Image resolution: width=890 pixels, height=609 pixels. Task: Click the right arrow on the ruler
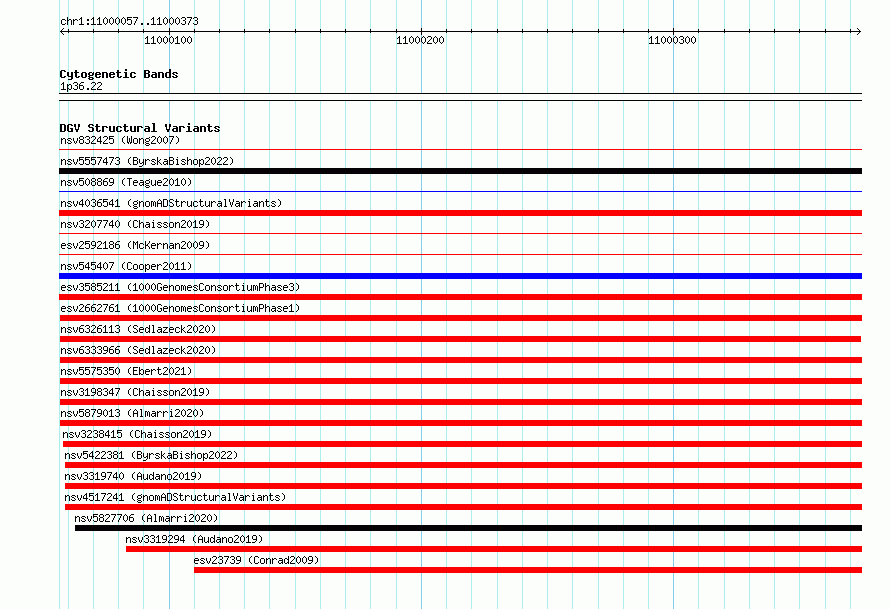click(x=858, y=31)
